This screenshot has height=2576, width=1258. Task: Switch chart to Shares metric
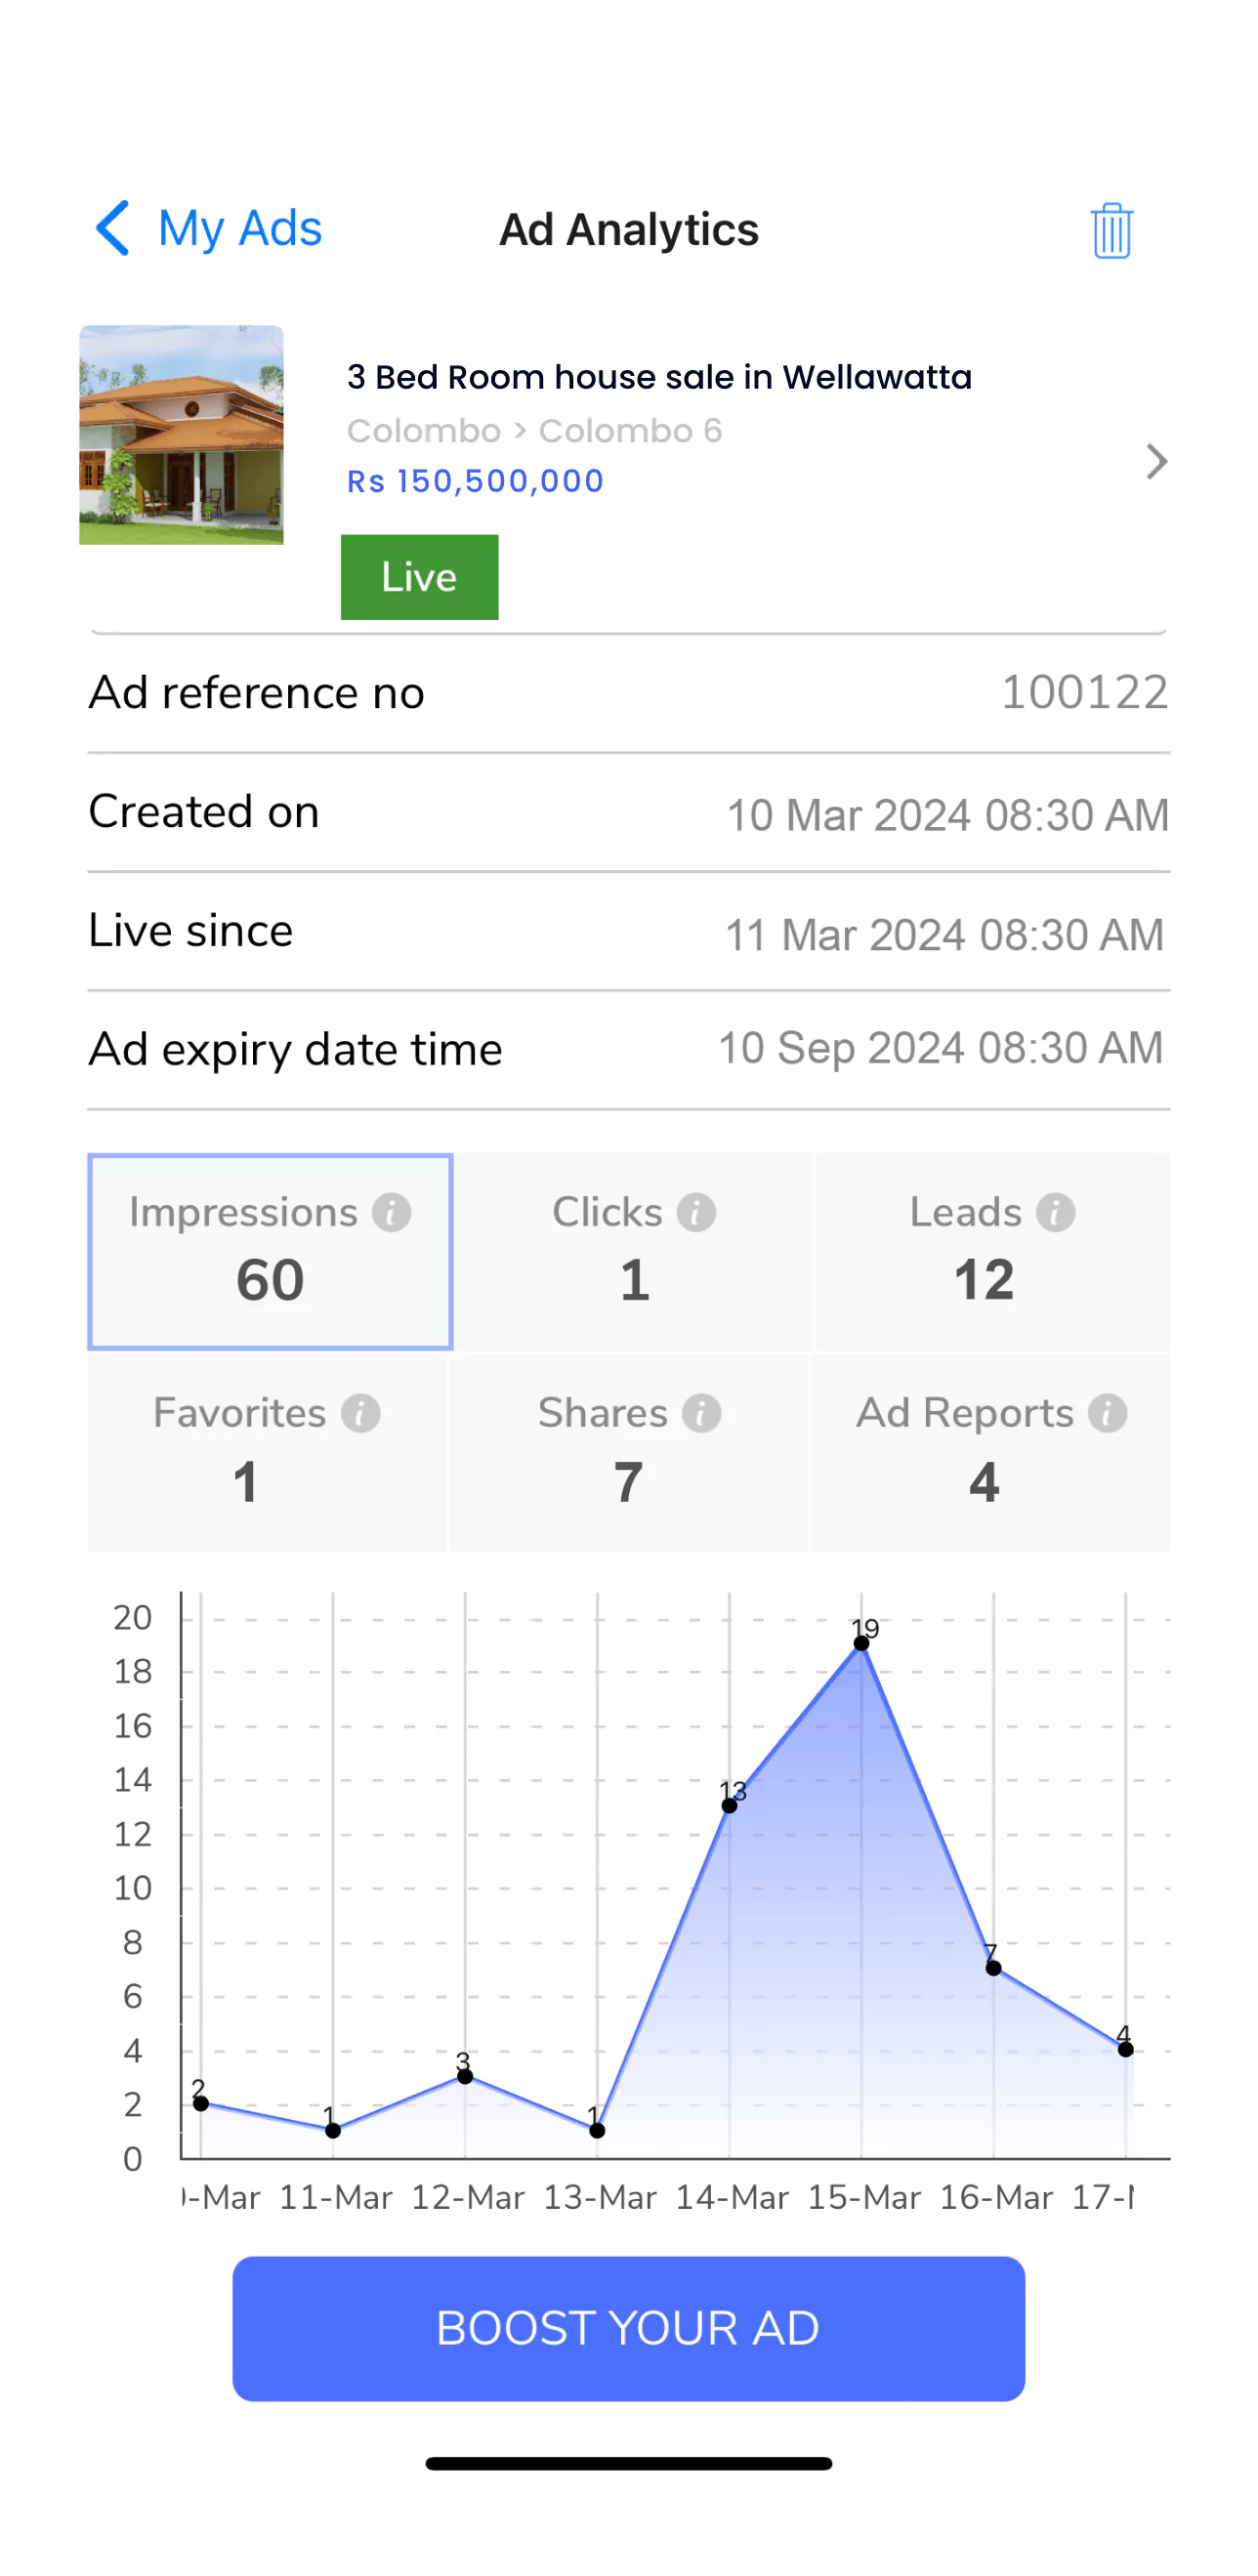tap(629, 1453)
